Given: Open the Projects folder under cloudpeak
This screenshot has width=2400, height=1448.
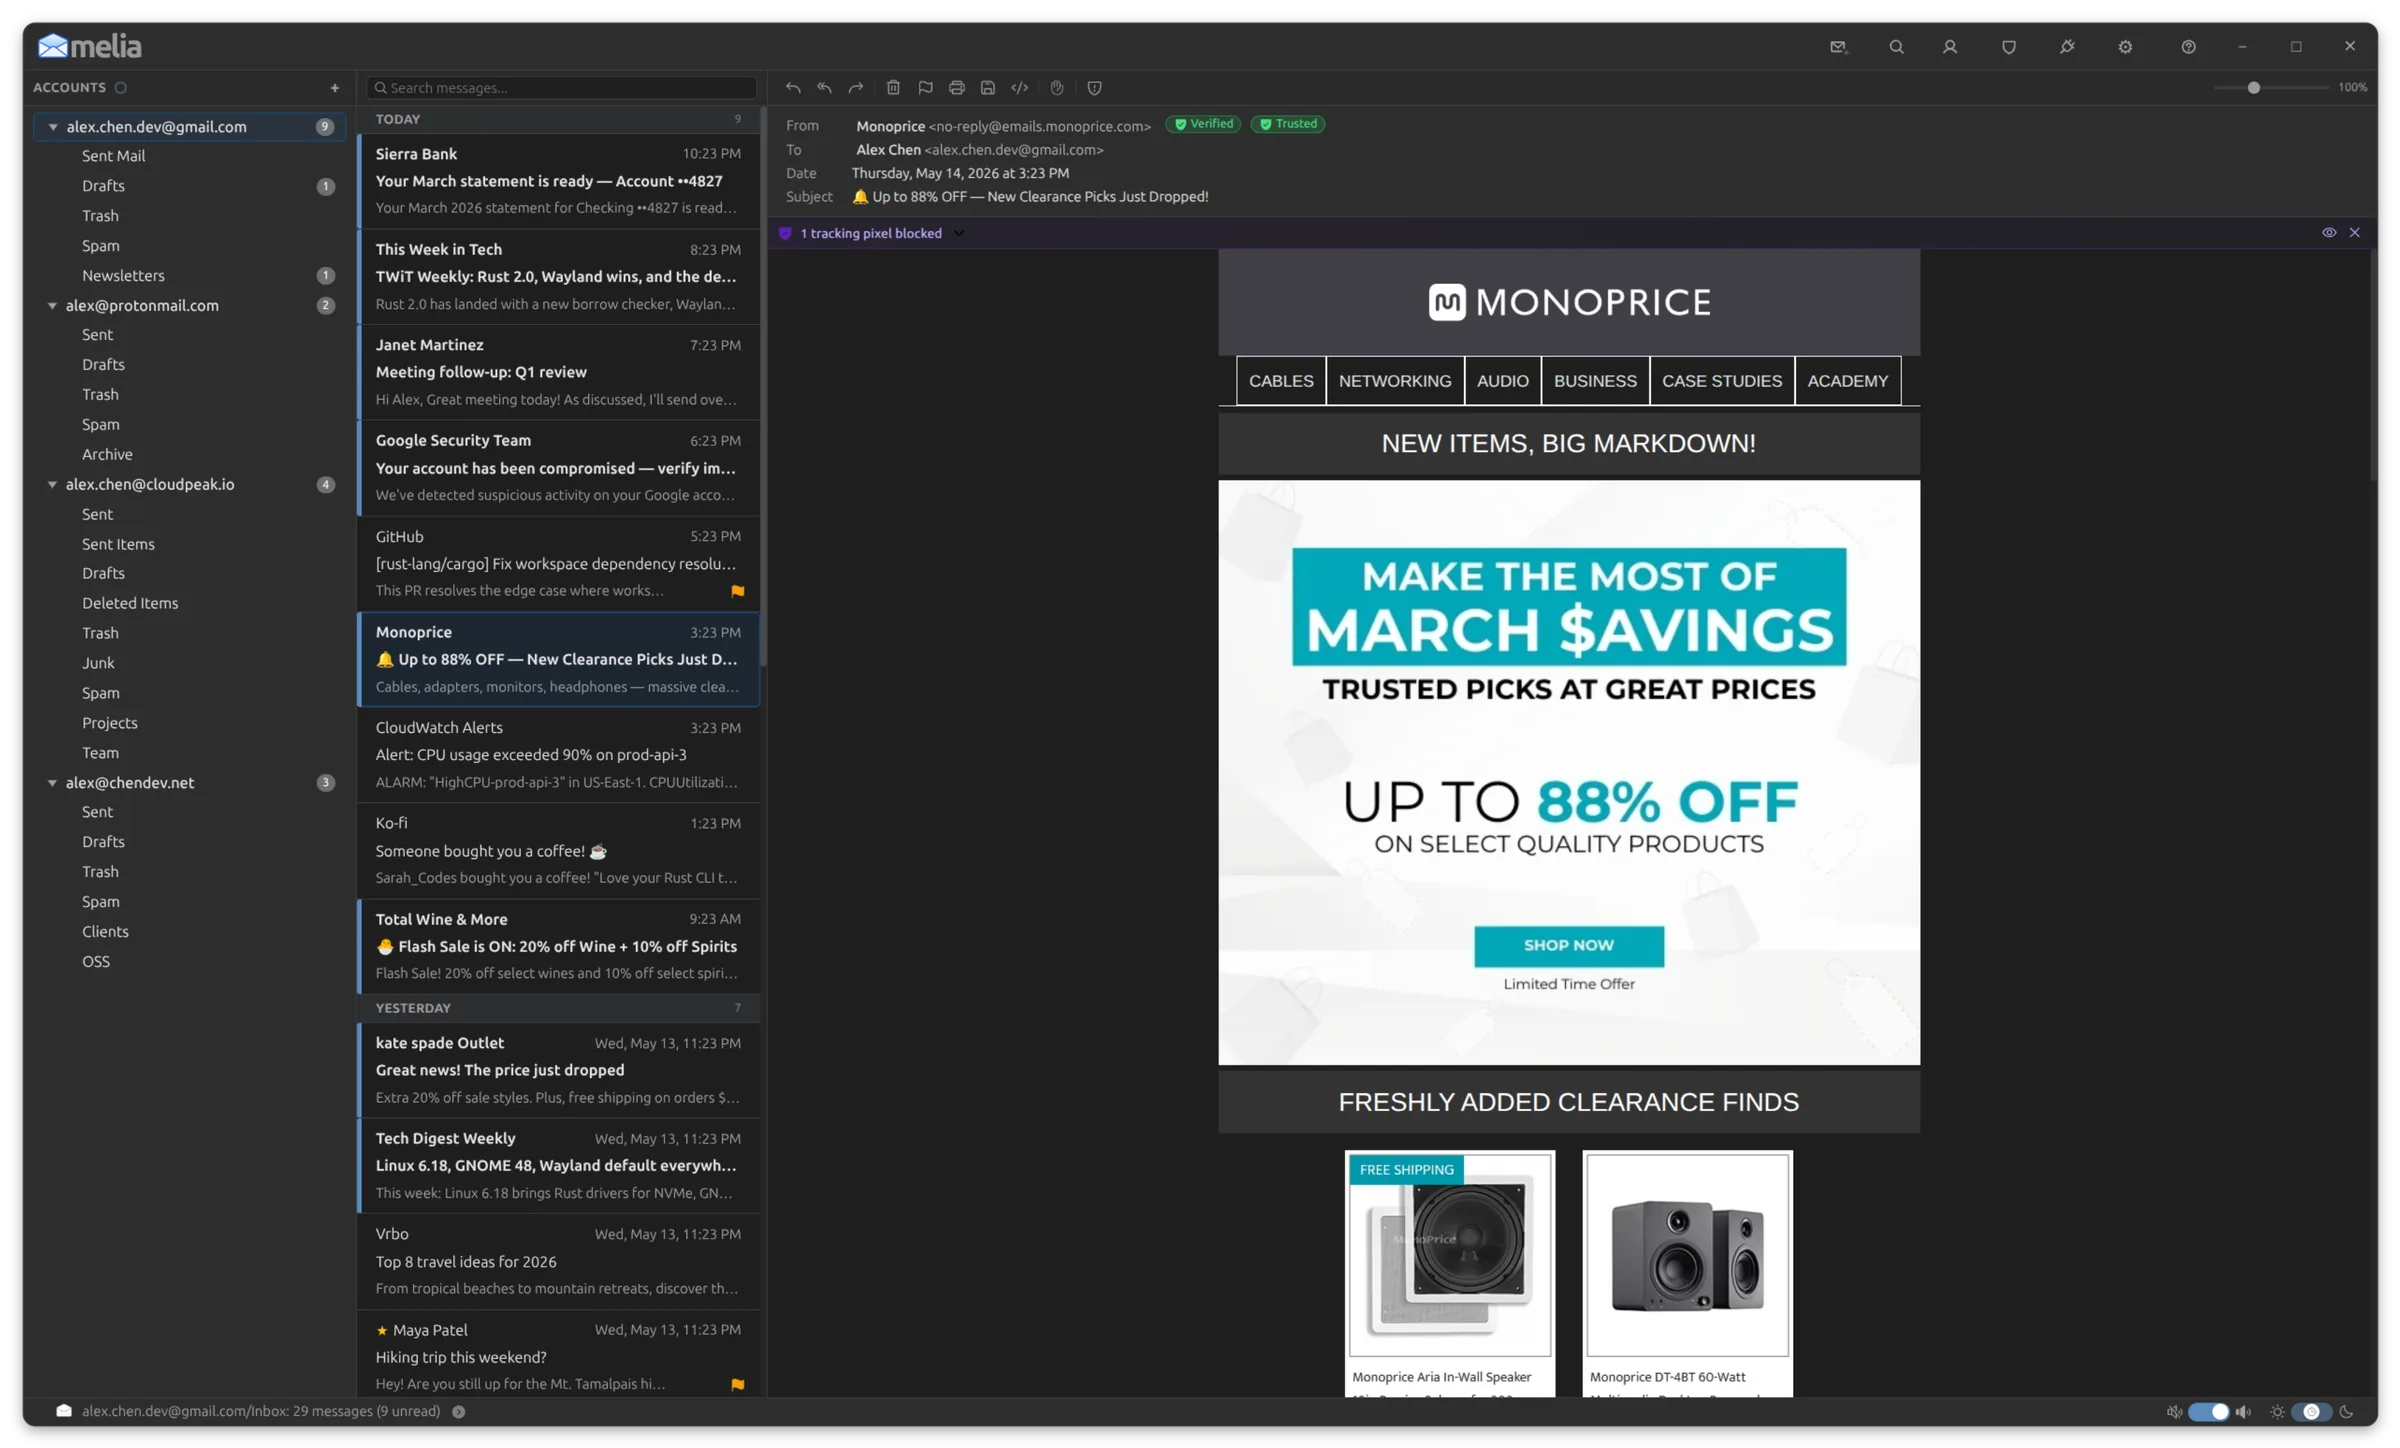Looking at the screenshot, I should 109,723.
